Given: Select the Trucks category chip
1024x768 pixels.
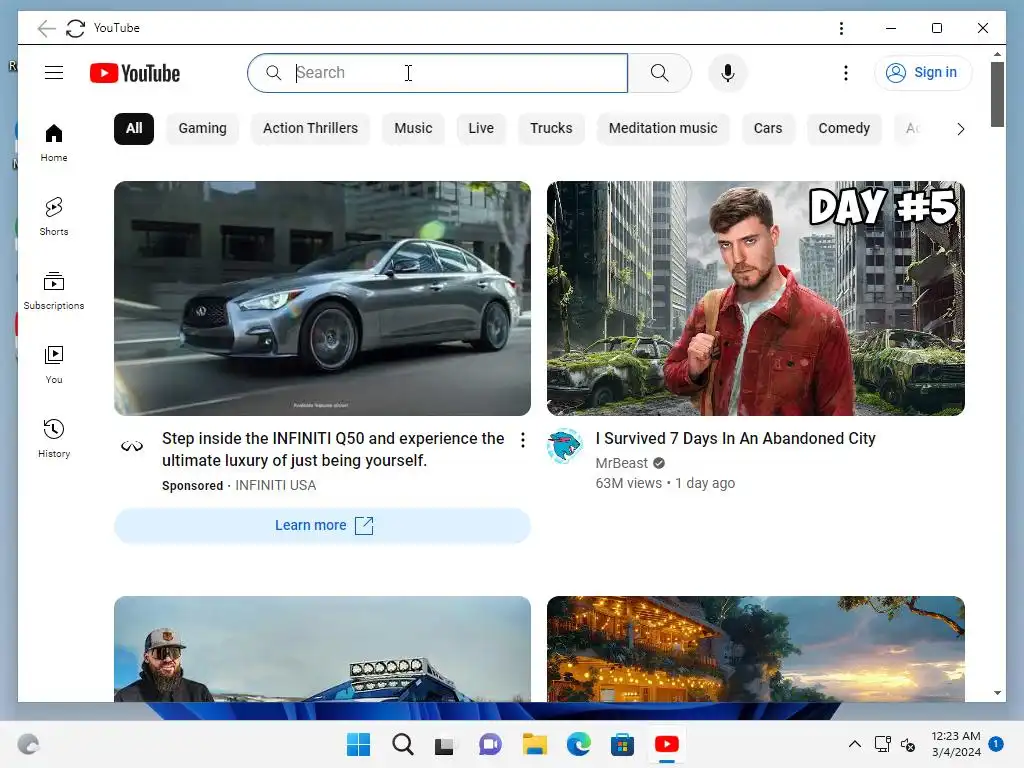Looking at the screenshot, I should coord(551,129).
